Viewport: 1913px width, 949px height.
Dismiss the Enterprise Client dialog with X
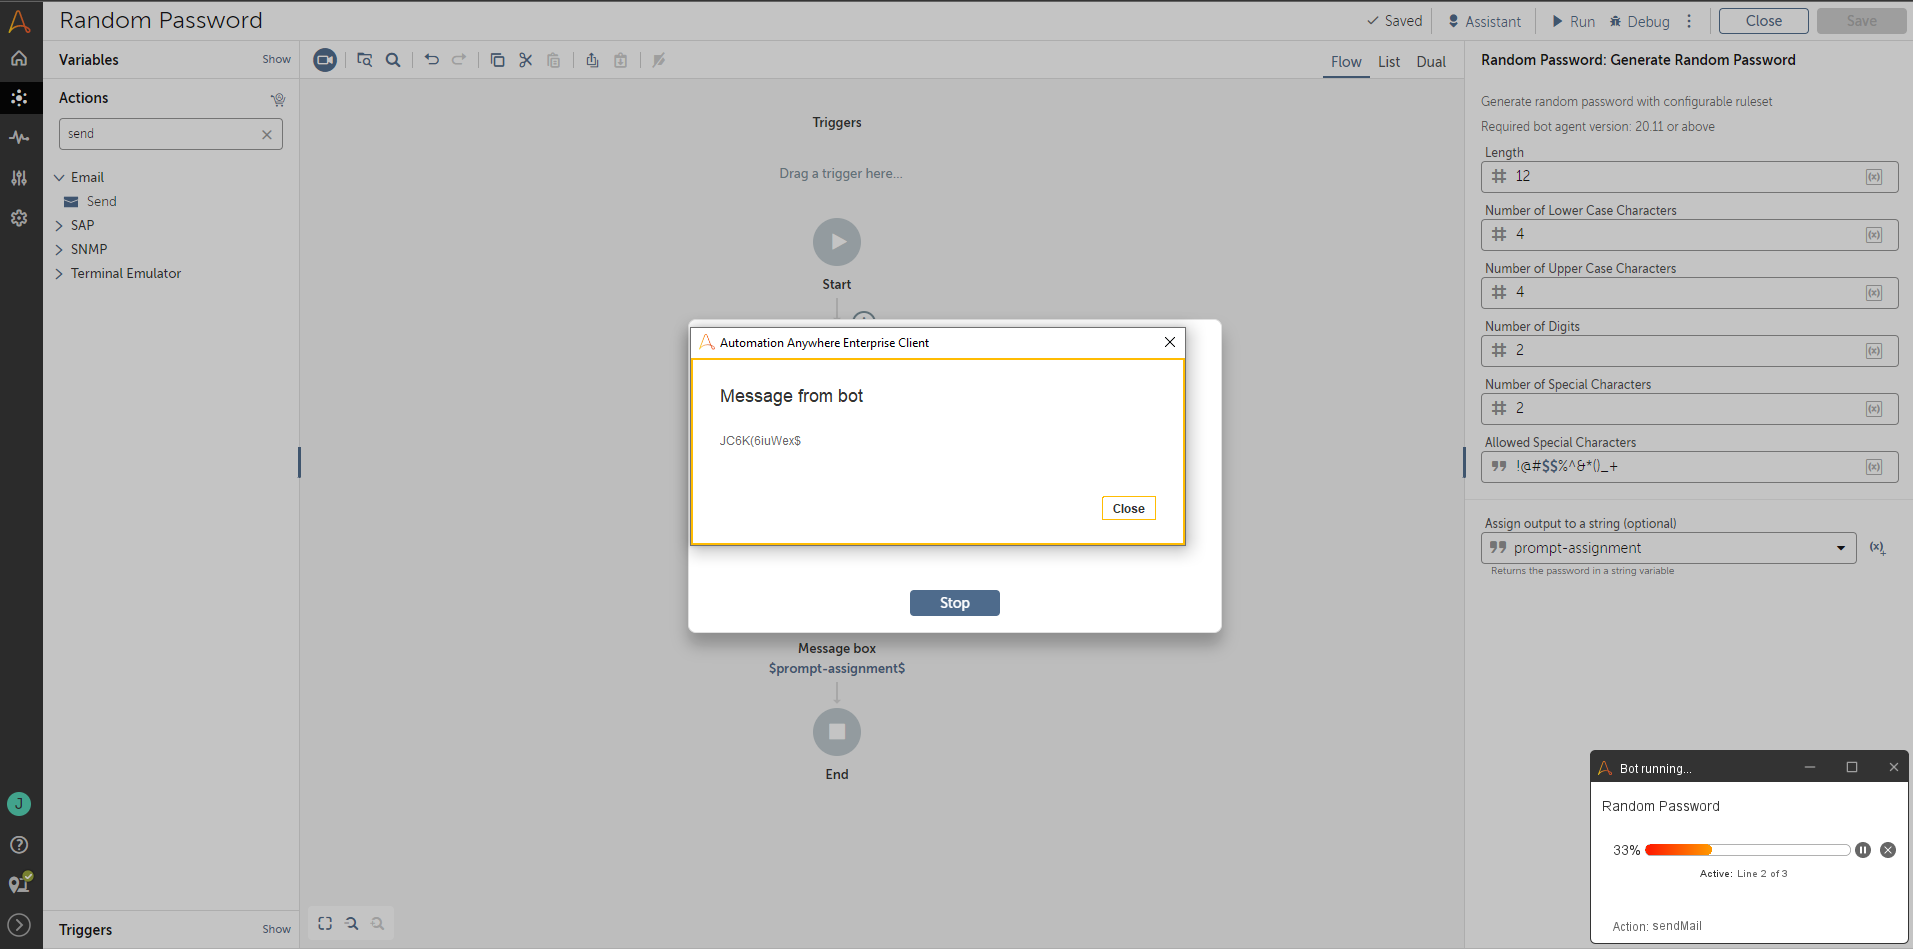(1170, 342)
